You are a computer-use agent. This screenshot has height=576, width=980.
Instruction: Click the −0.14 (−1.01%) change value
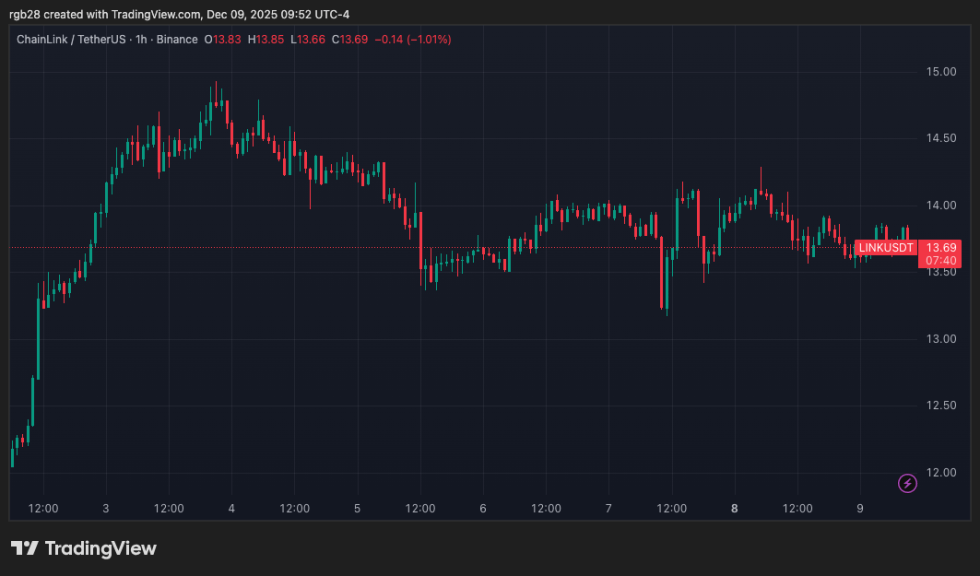coord(414,39)
